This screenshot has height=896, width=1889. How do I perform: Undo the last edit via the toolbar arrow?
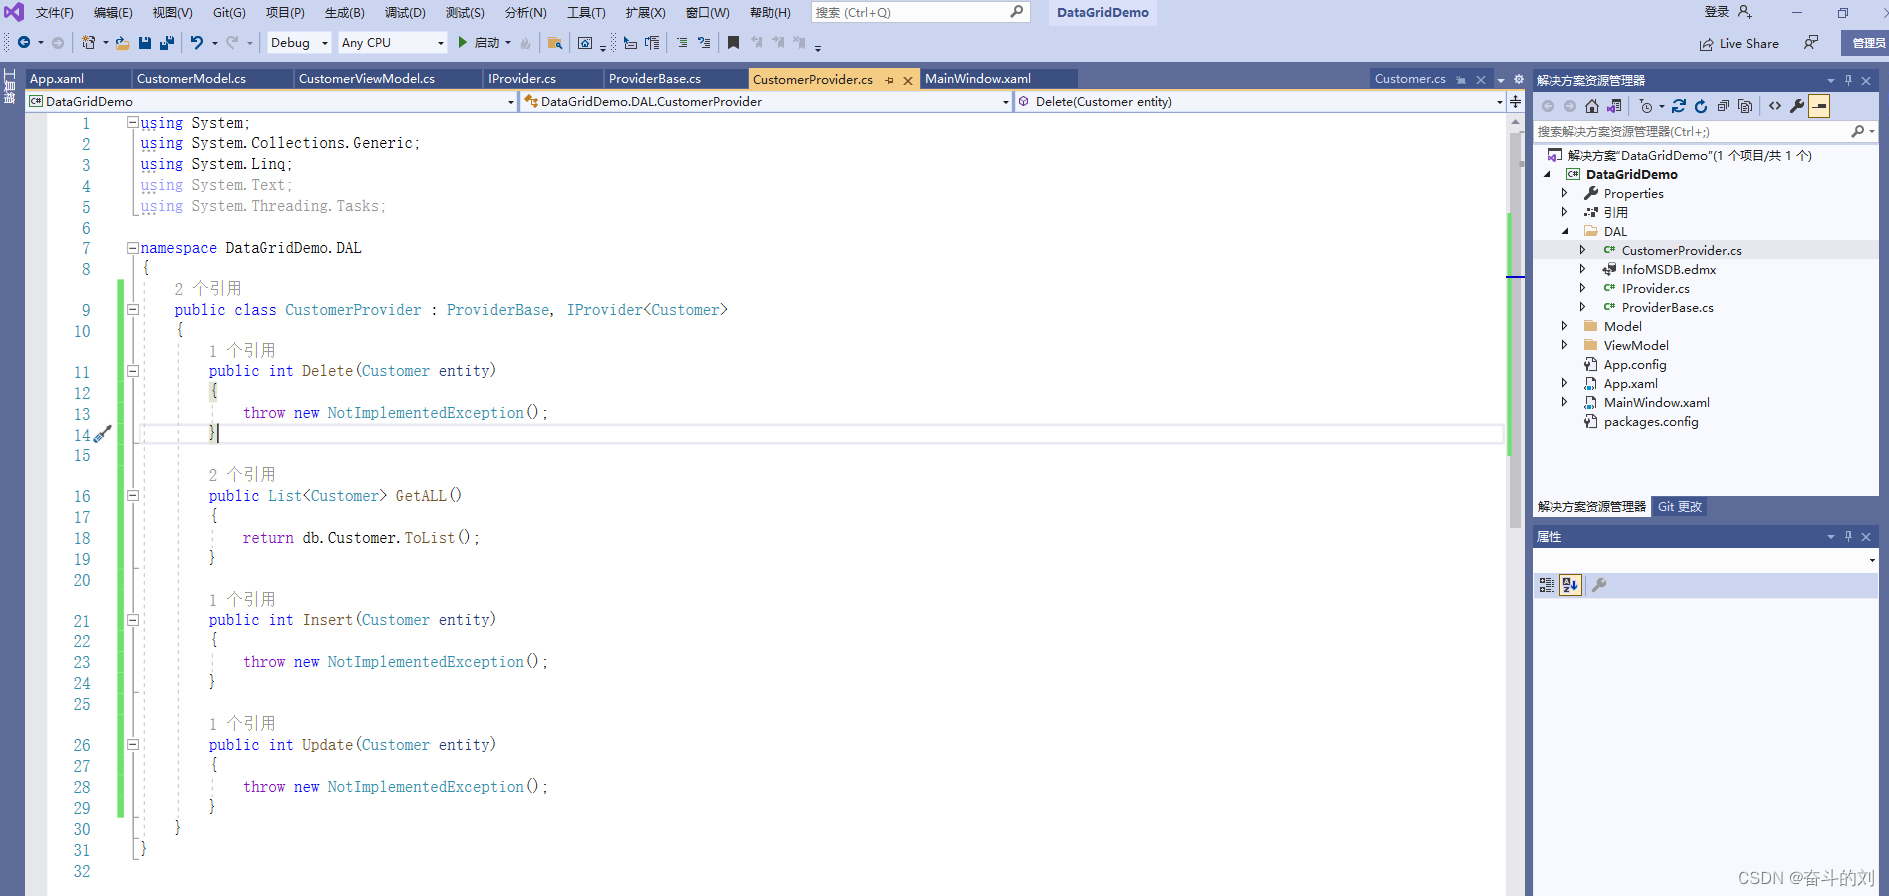(197, 43)
